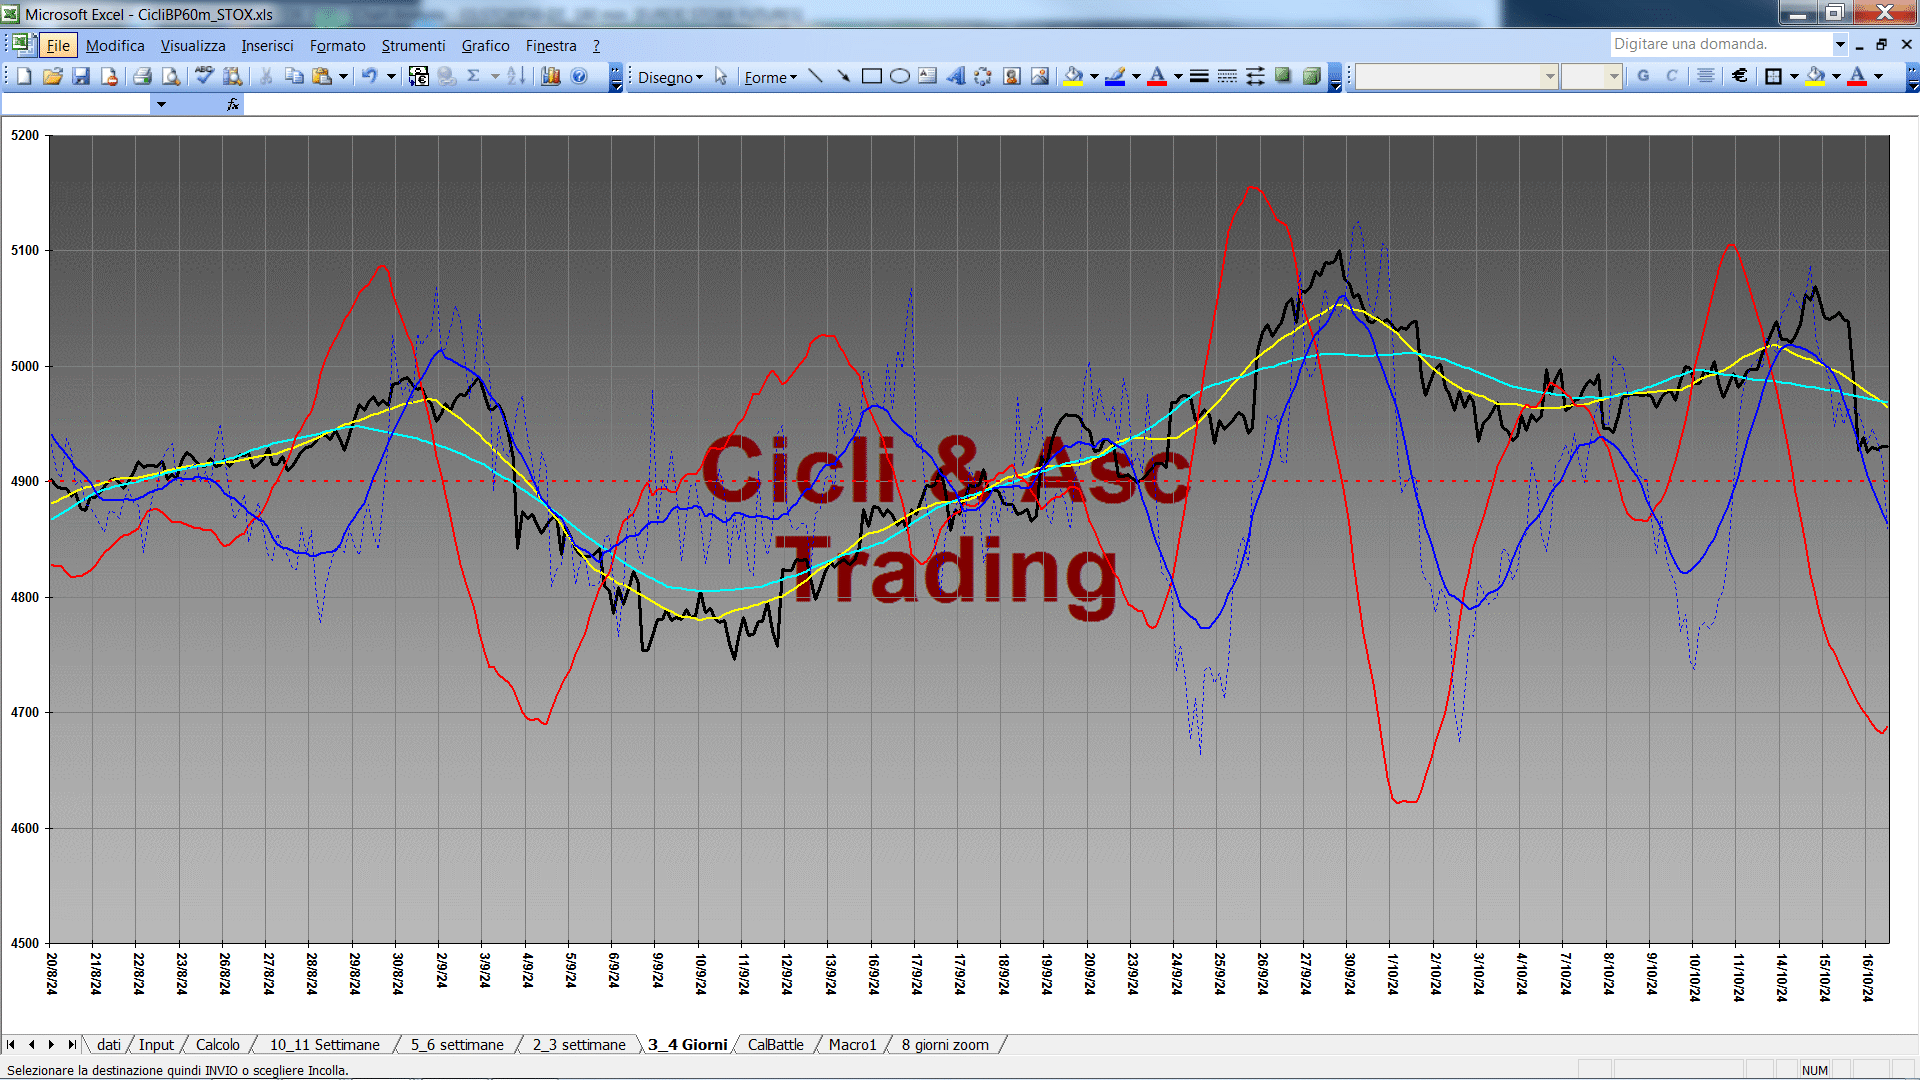Viewport: 1920px width, 1080px height.
Task: Toggle center alignment in formatting toolbar
Action: coord(1706,76)
